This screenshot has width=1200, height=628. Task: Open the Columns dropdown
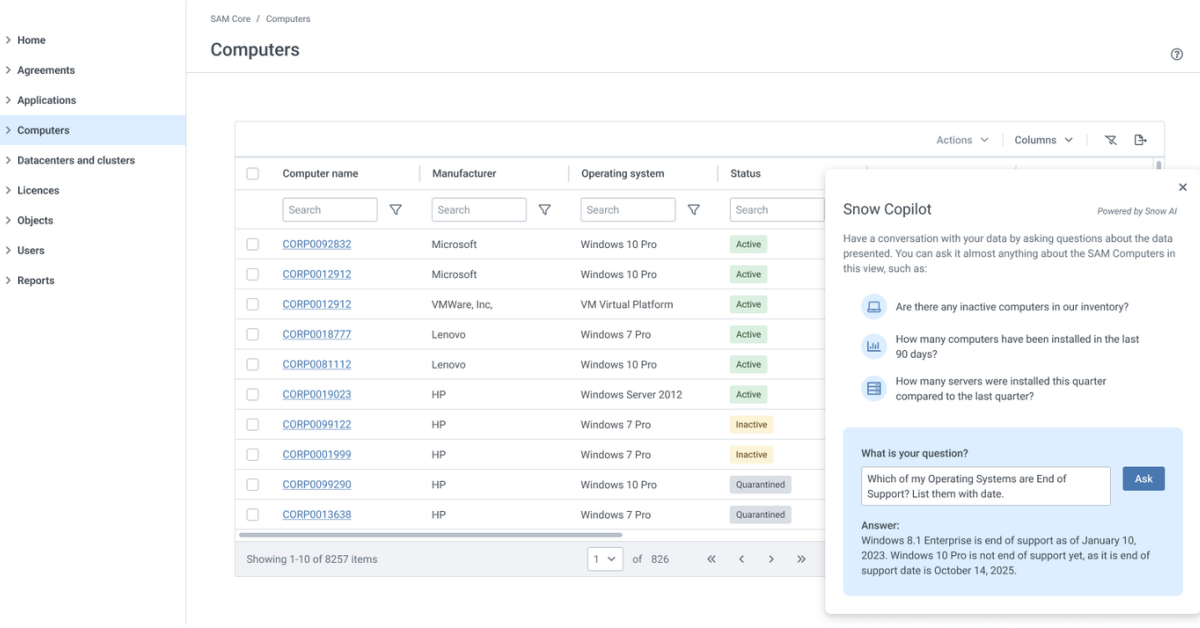pos(1043,140)
